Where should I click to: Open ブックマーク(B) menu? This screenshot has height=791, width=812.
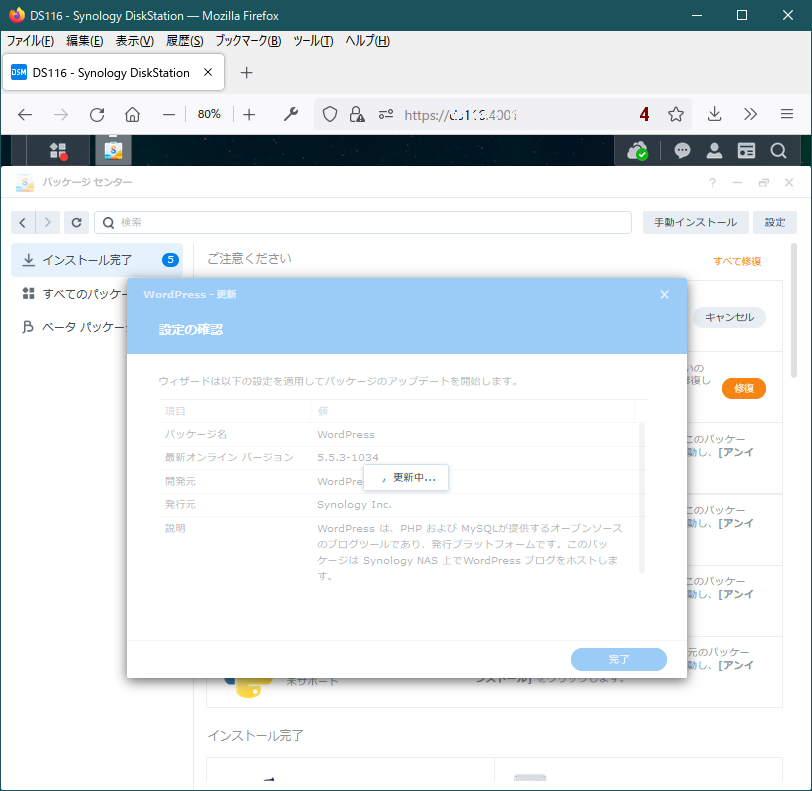point(248,41)
